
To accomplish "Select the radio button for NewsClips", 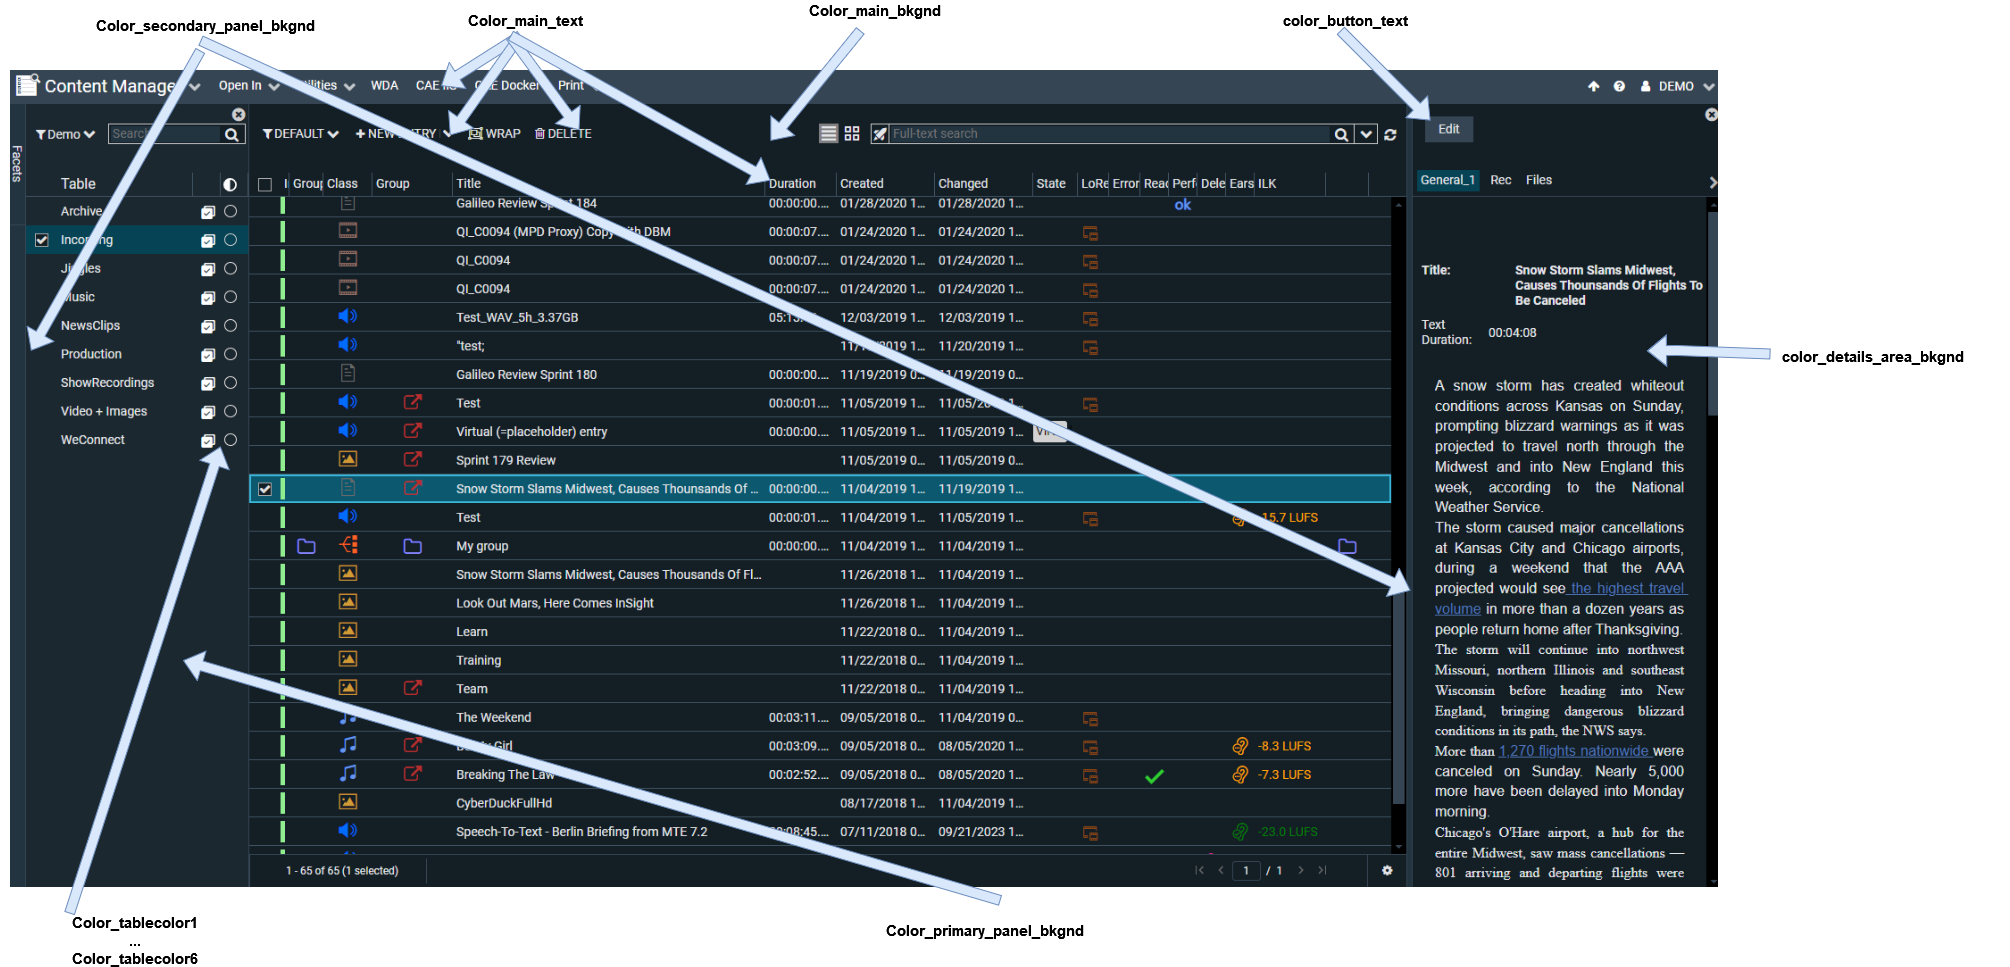I will point(231,326).
